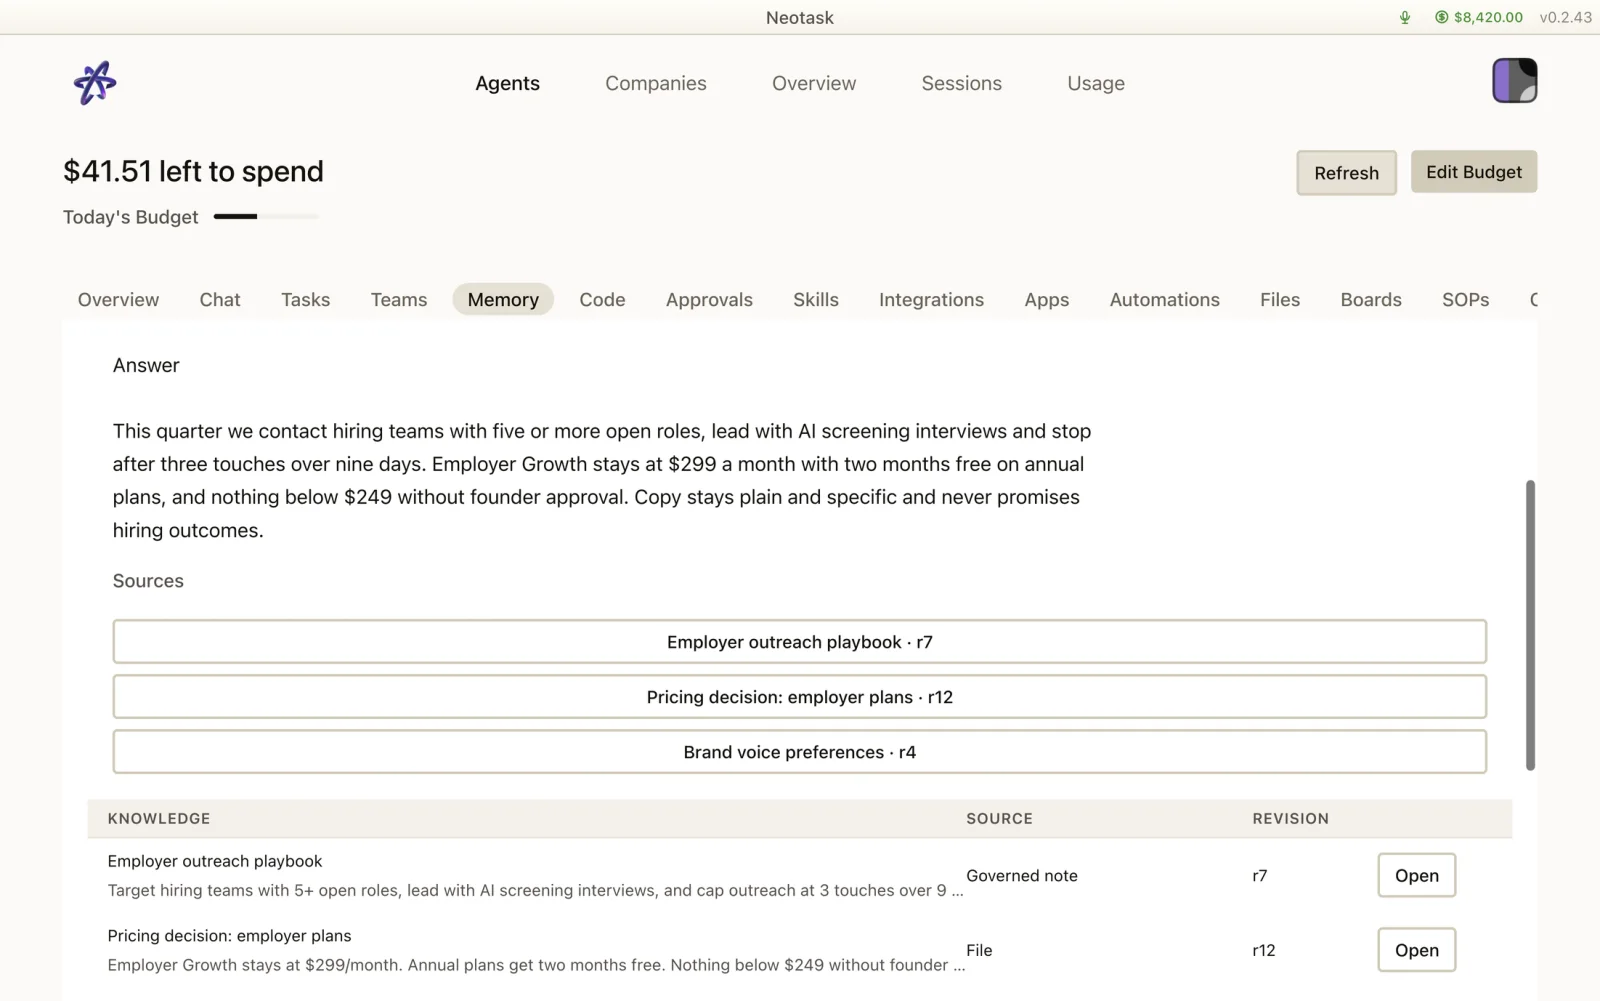Select the Memory tab
This screenshot has height=1001, width=1600.
(503, 299)
